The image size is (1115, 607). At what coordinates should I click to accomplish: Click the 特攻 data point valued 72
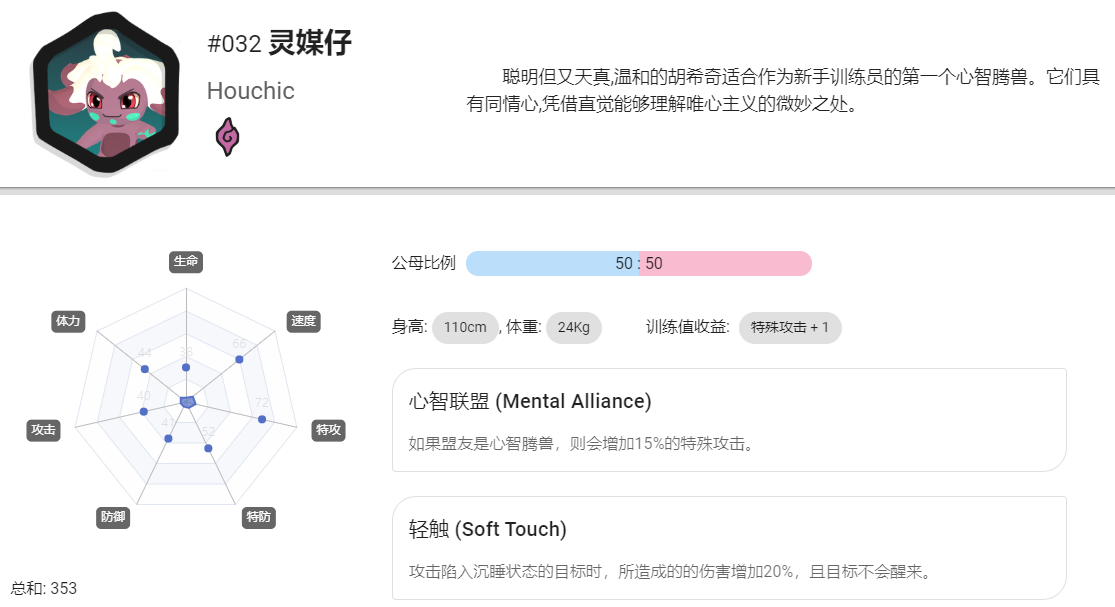[262, 419]
